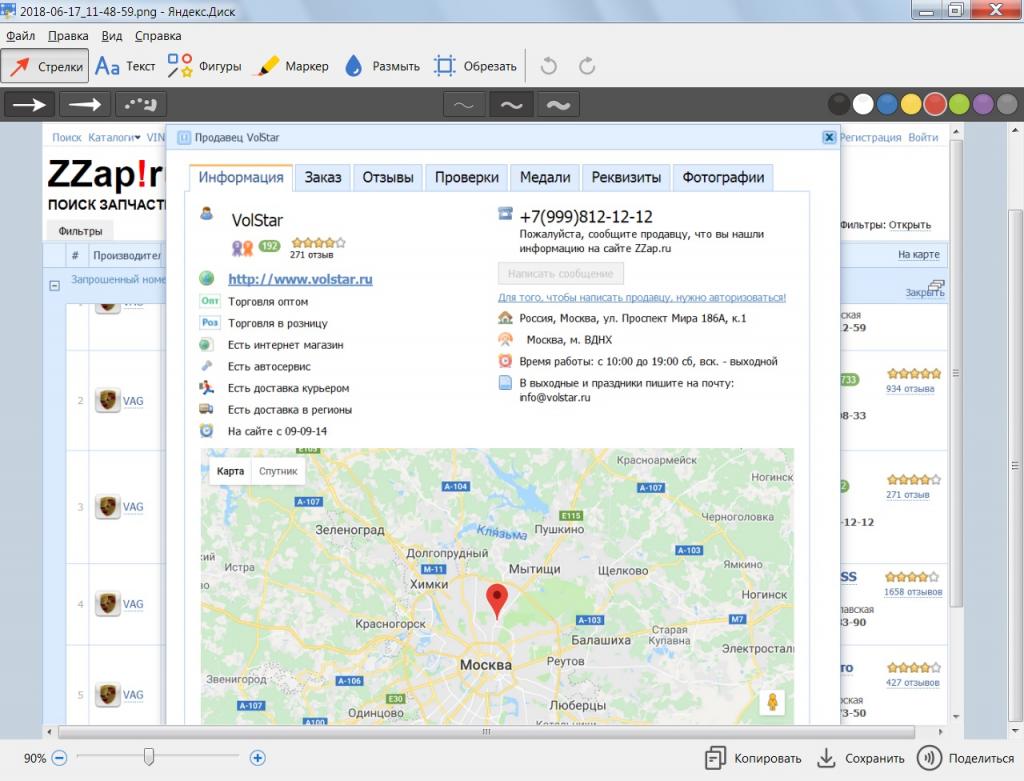Open the Файл menu
The height and width of the screenshot is (781, 1024).
[20, 36]
